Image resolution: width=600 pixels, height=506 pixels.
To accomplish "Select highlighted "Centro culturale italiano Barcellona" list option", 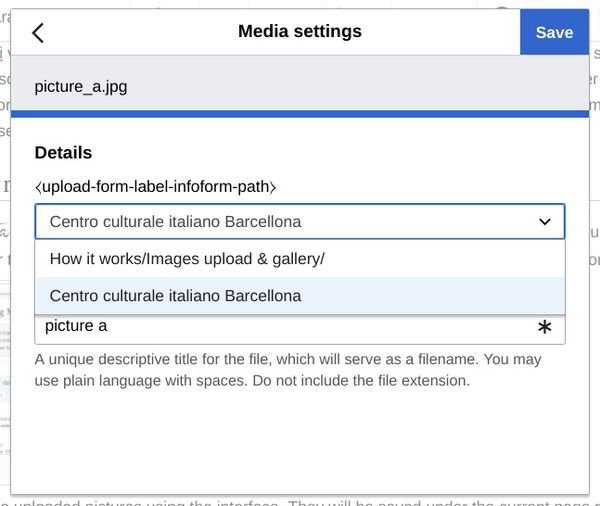I will 175,296.
